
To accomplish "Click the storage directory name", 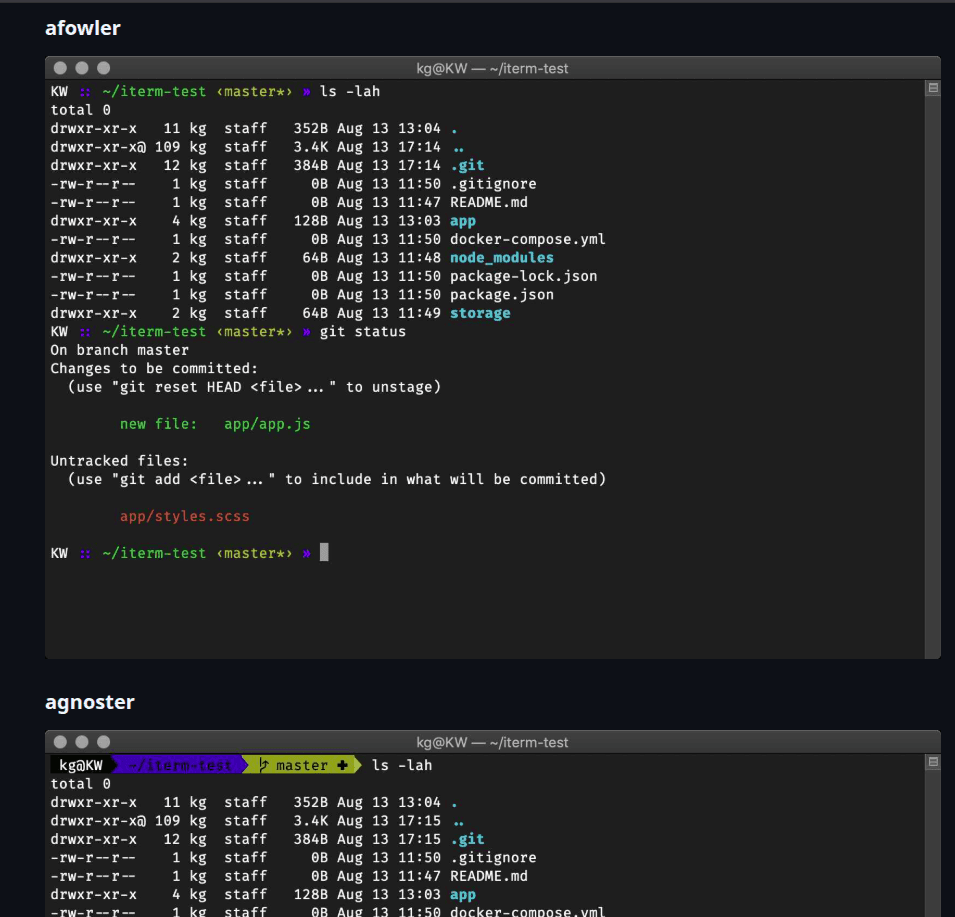I will click(480, 313).
